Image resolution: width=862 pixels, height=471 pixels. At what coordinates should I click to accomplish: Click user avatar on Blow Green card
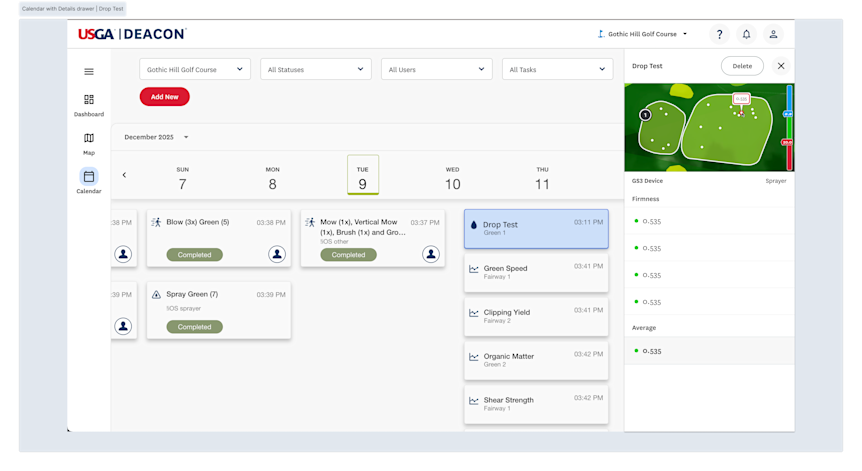[x=277, y=254]
